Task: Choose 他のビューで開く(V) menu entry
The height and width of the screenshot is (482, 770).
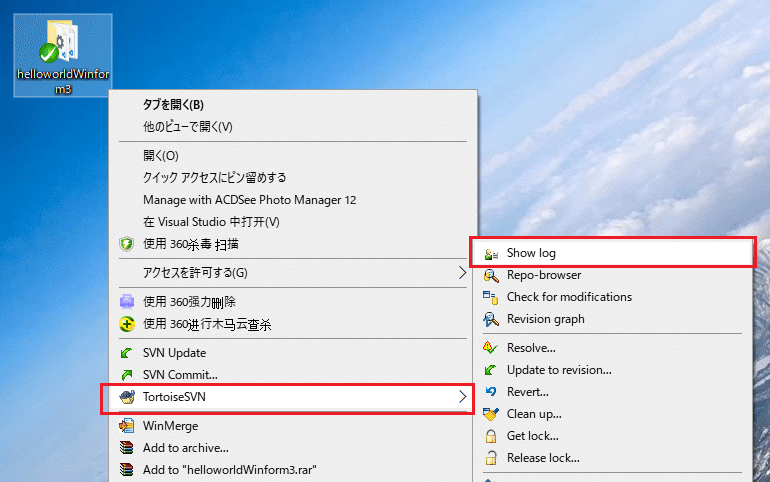Action: tap(188, 127)
